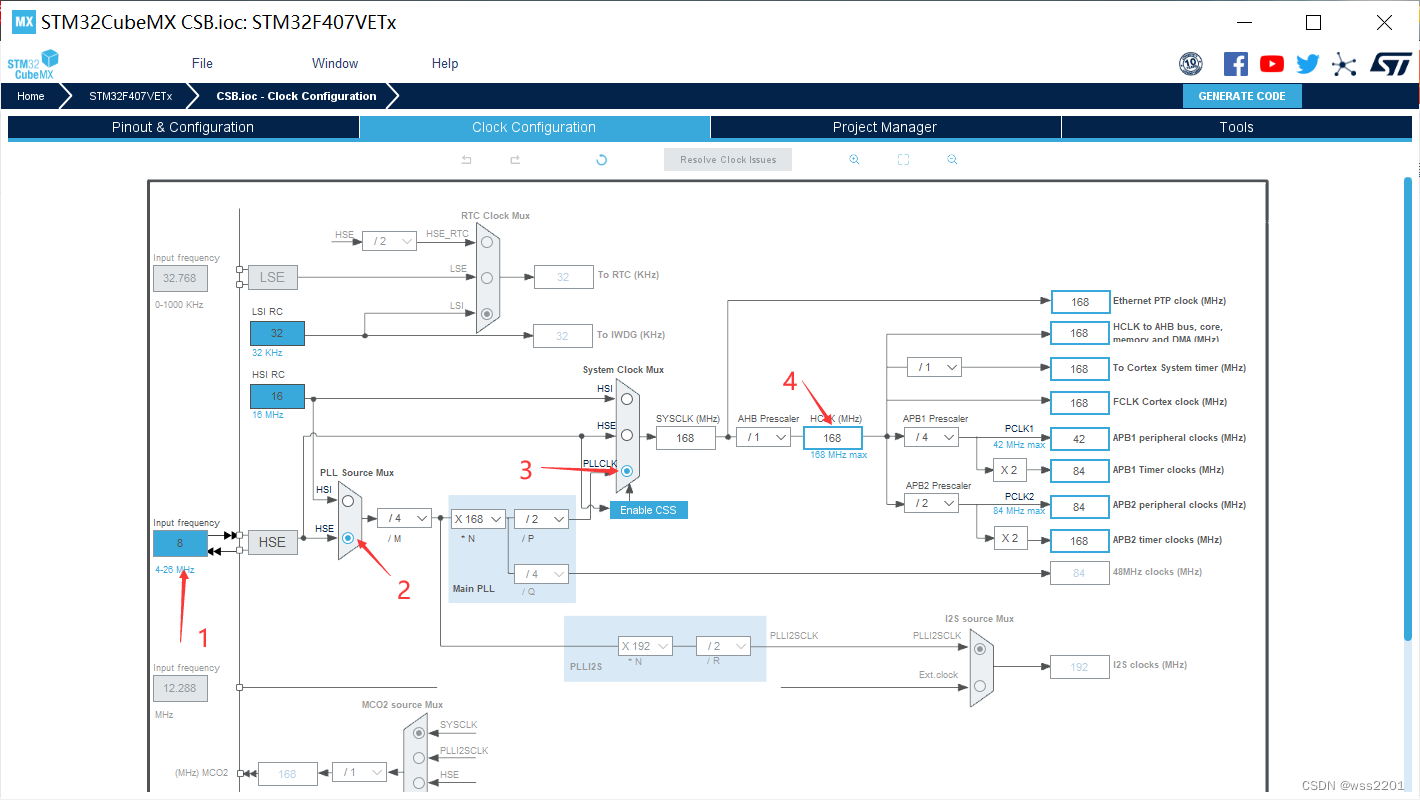Click the STM32CubeMX logo
Viewport: 1420px width, 800px height.
coord(33,64)
